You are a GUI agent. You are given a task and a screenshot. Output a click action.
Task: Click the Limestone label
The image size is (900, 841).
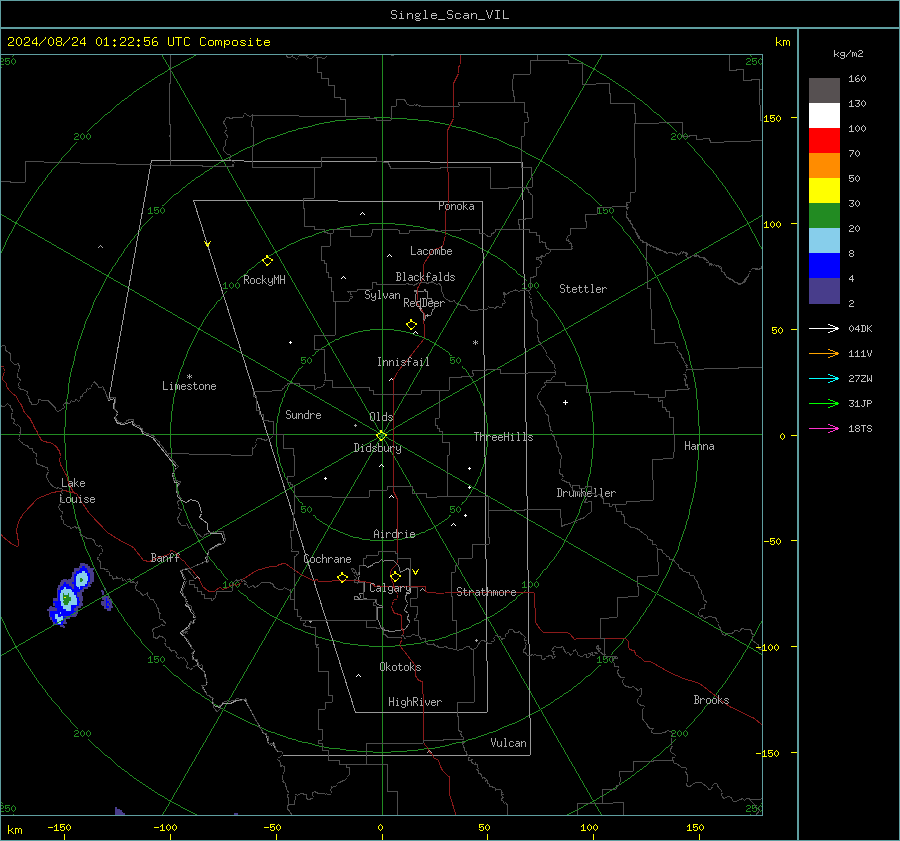189,386
